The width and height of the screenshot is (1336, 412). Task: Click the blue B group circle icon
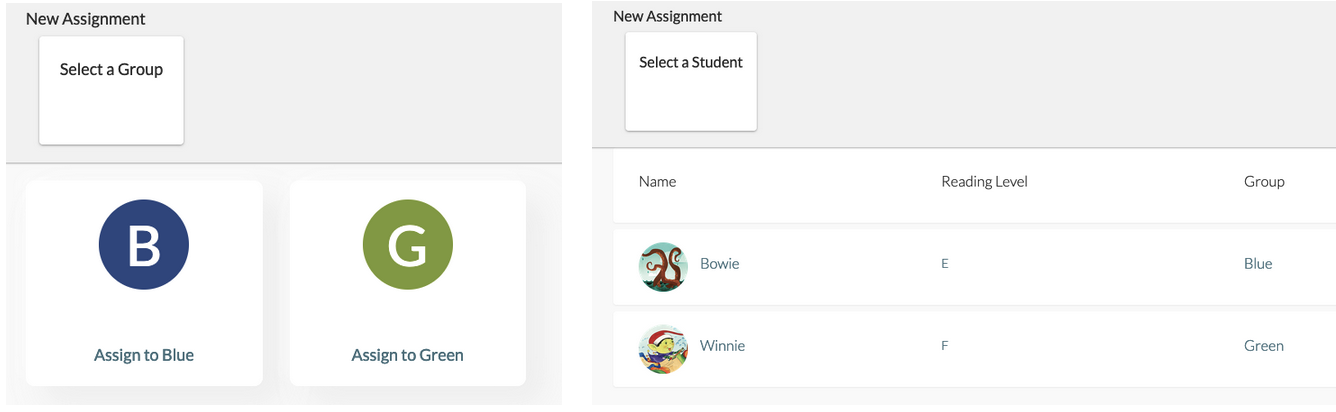(x=144, y=245)
